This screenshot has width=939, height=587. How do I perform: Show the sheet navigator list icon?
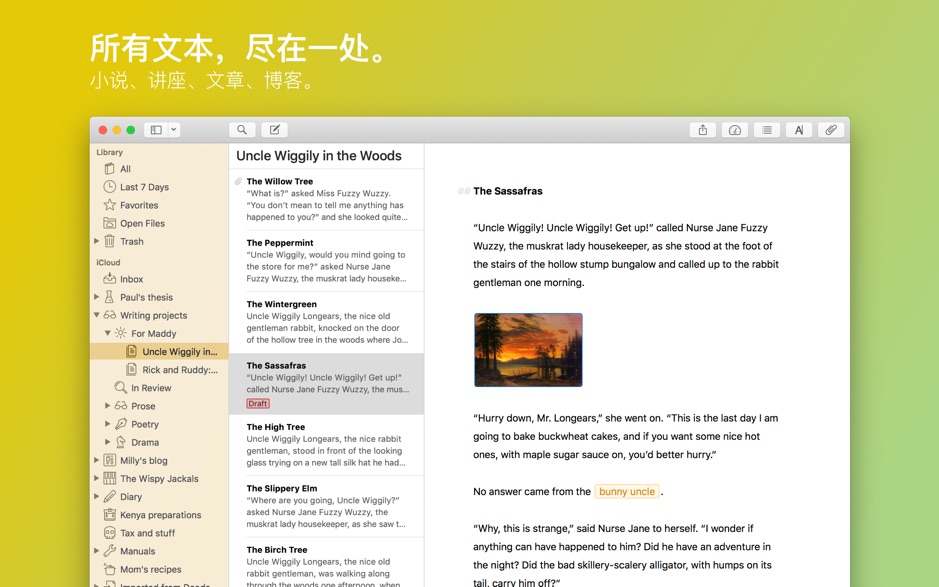click(x=767, y=130)
